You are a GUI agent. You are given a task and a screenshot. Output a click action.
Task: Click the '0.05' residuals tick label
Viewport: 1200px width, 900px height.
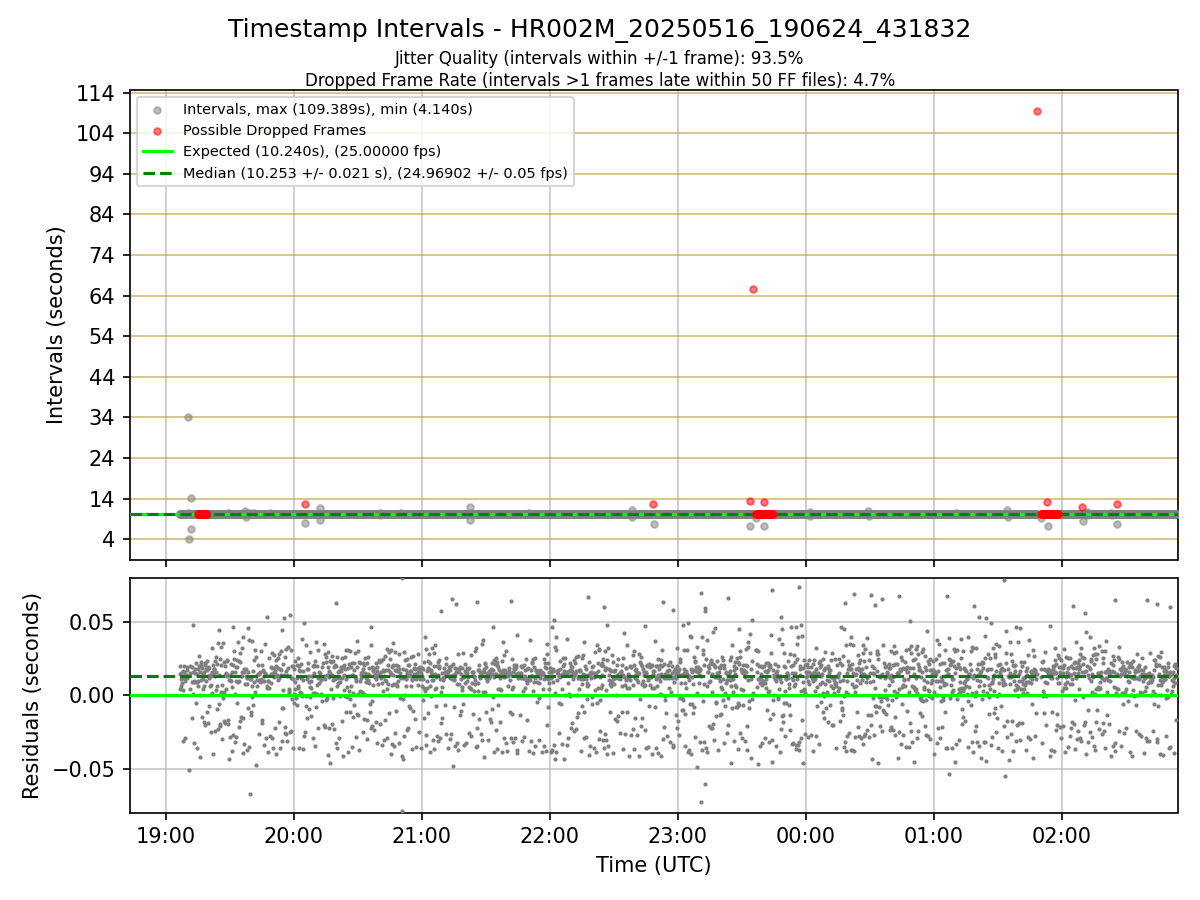(93, 622)
